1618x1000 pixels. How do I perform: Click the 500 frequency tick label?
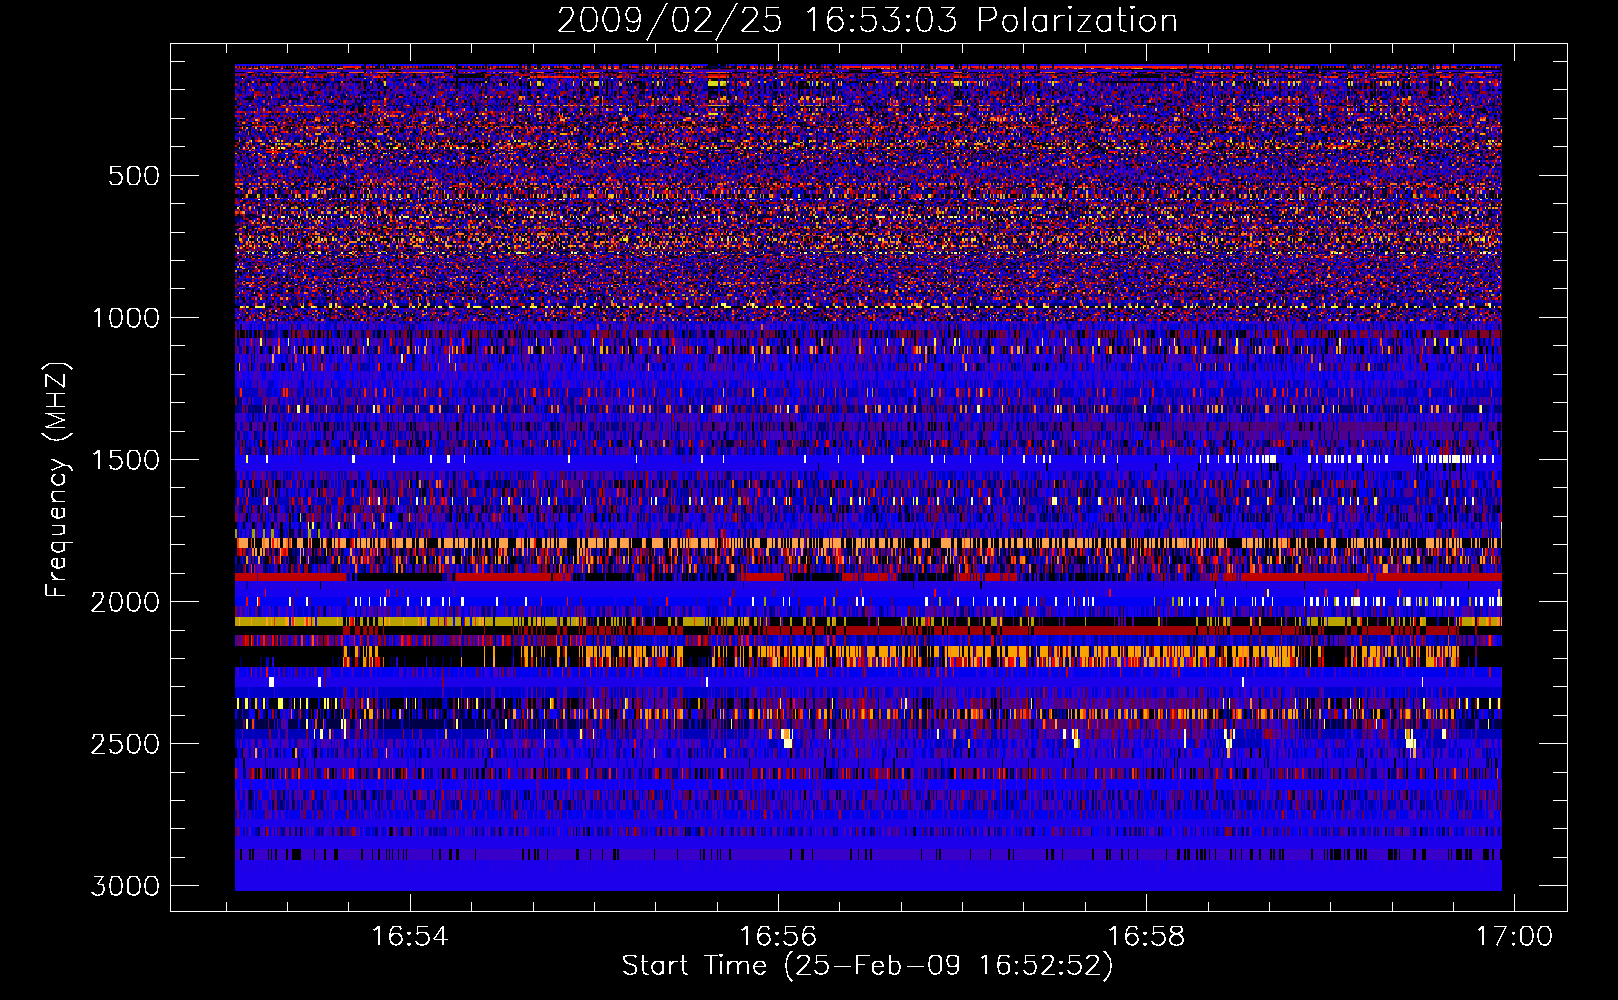[133, 176]
